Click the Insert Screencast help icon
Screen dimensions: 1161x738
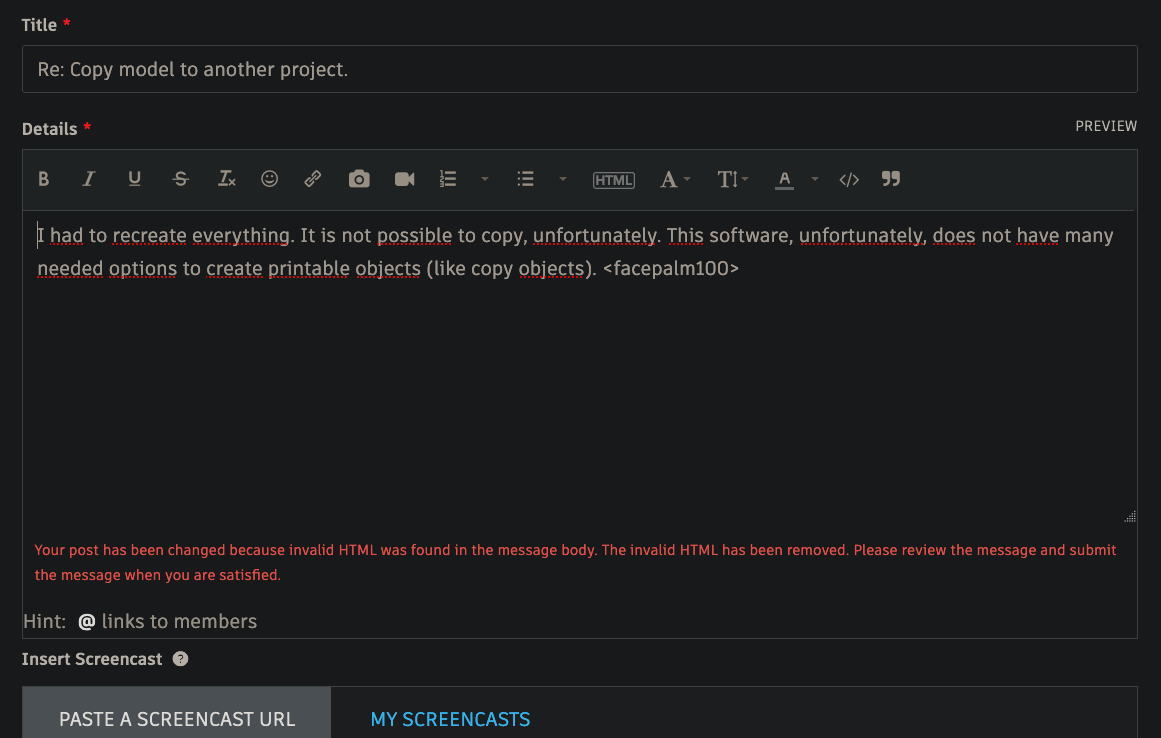click(180, 658)
